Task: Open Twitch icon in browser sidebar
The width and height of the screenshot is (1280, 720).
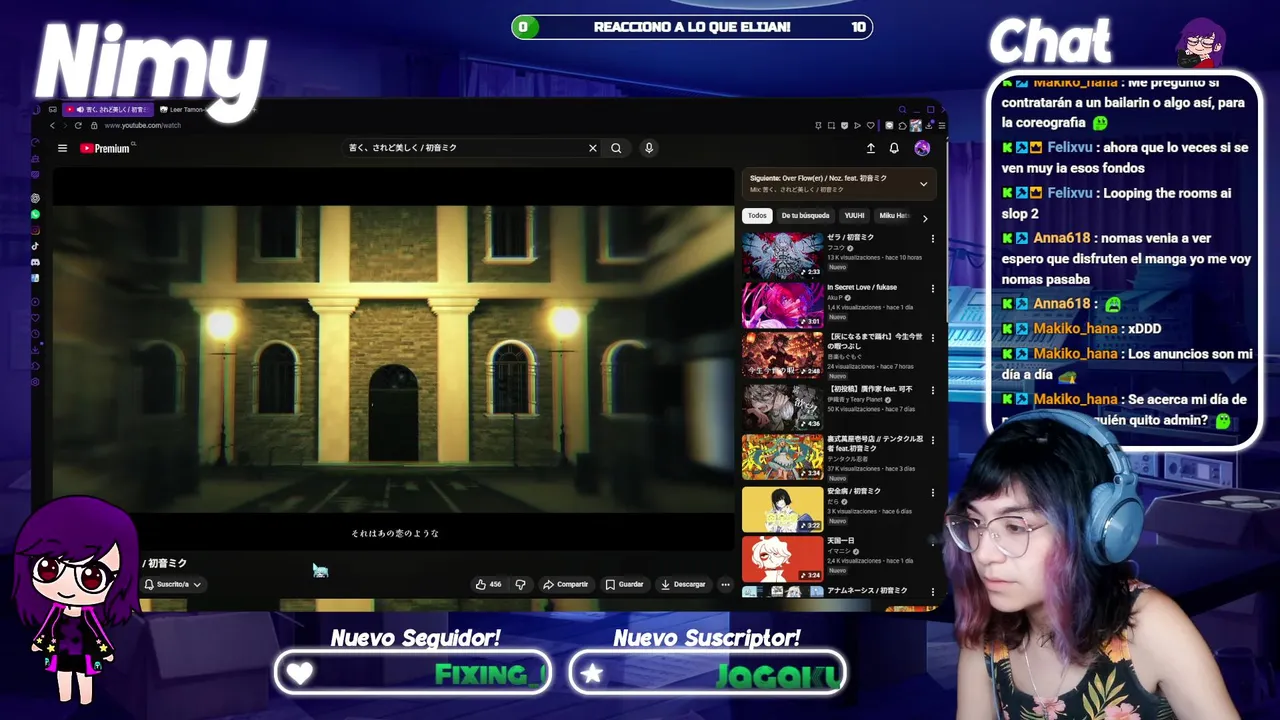Action: pyautogui.click(x=35, y=174)
